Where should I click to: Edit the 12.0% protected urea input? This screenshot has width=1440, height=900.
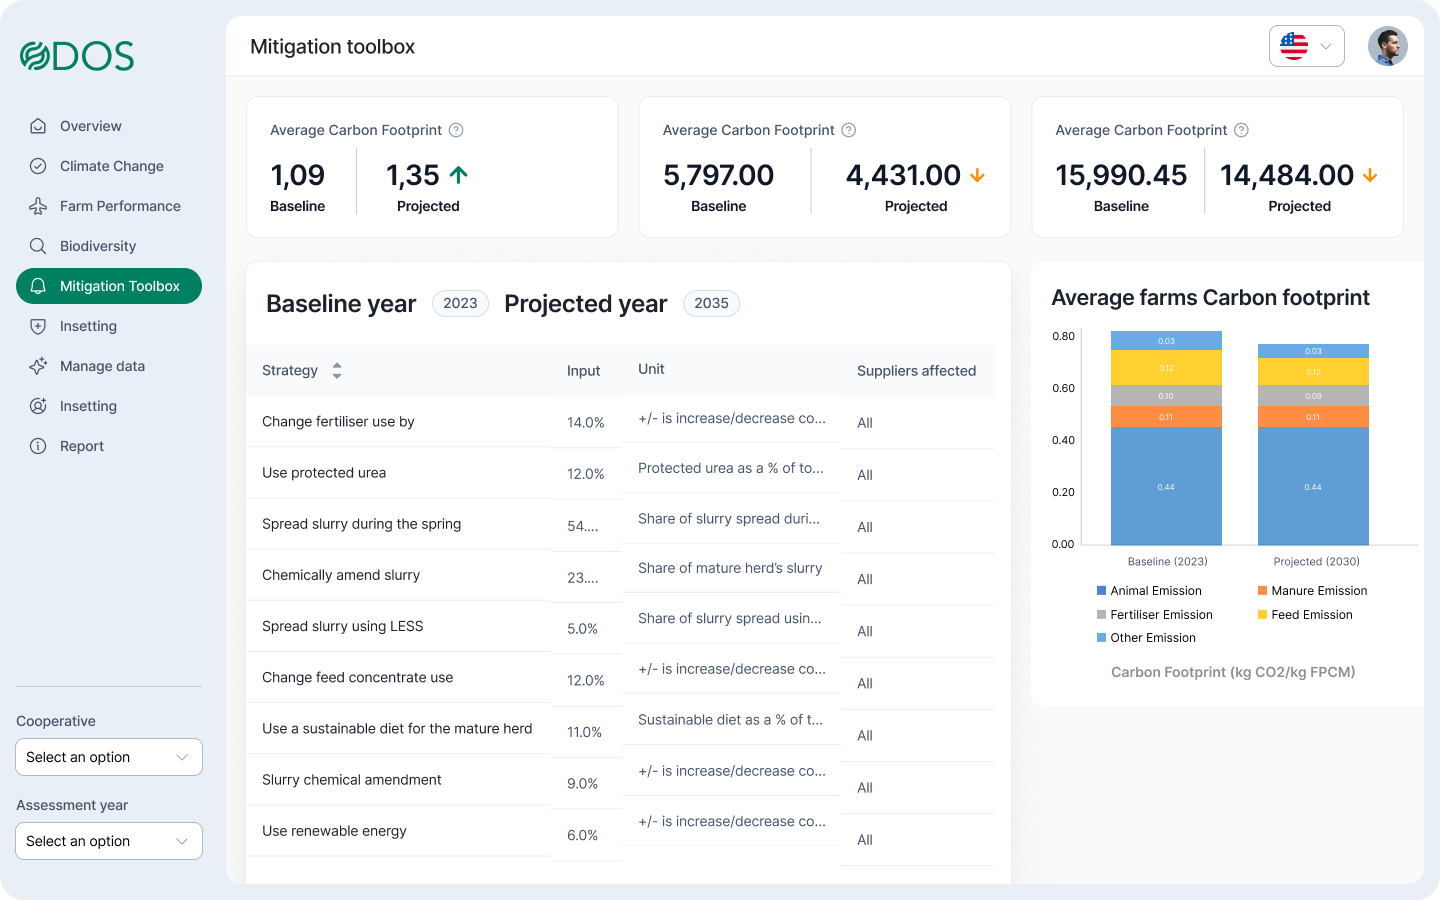[586, 474]
